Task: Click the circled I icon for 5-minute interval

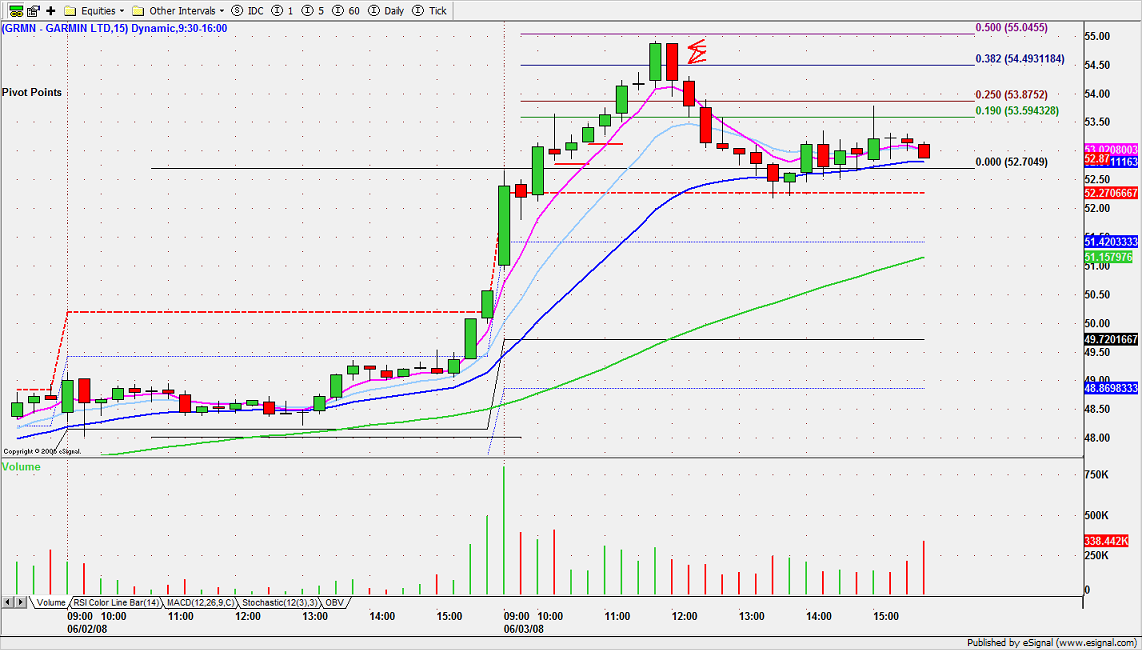Action: pos(309,11)
